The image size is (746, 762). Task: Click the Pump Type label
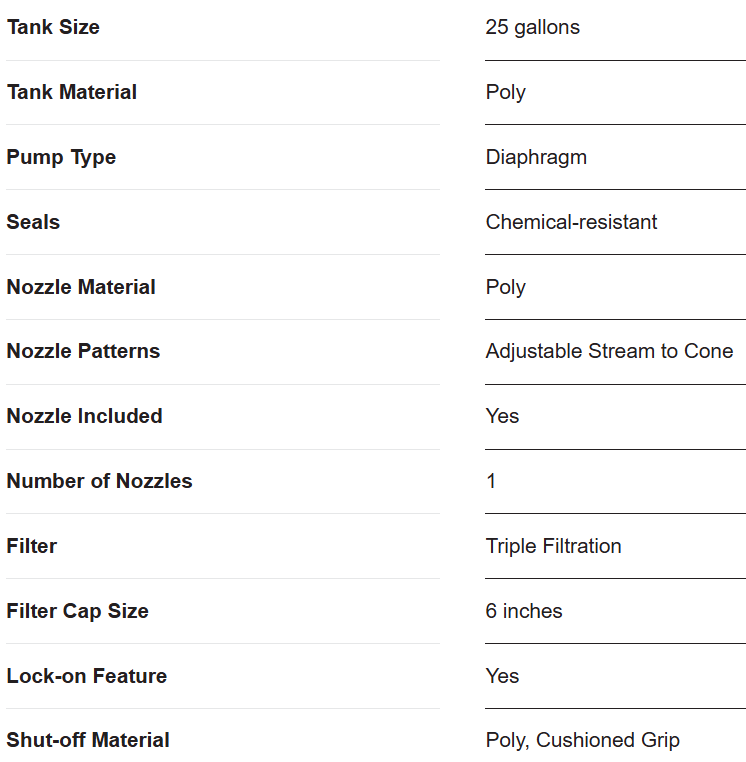tap(61, 157)
